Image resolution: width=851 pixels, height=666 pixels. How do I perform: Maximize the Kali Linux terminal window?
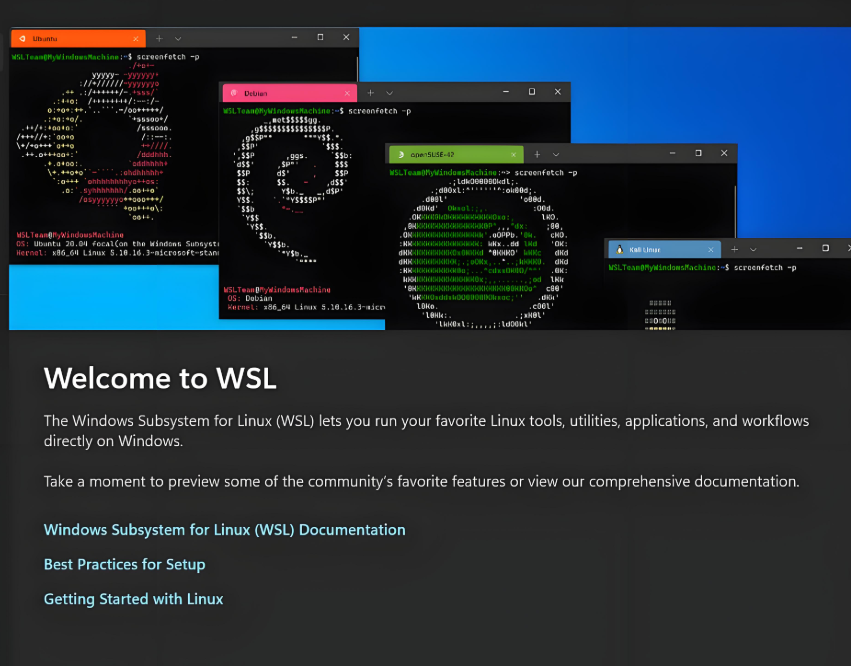pos(825,248)
